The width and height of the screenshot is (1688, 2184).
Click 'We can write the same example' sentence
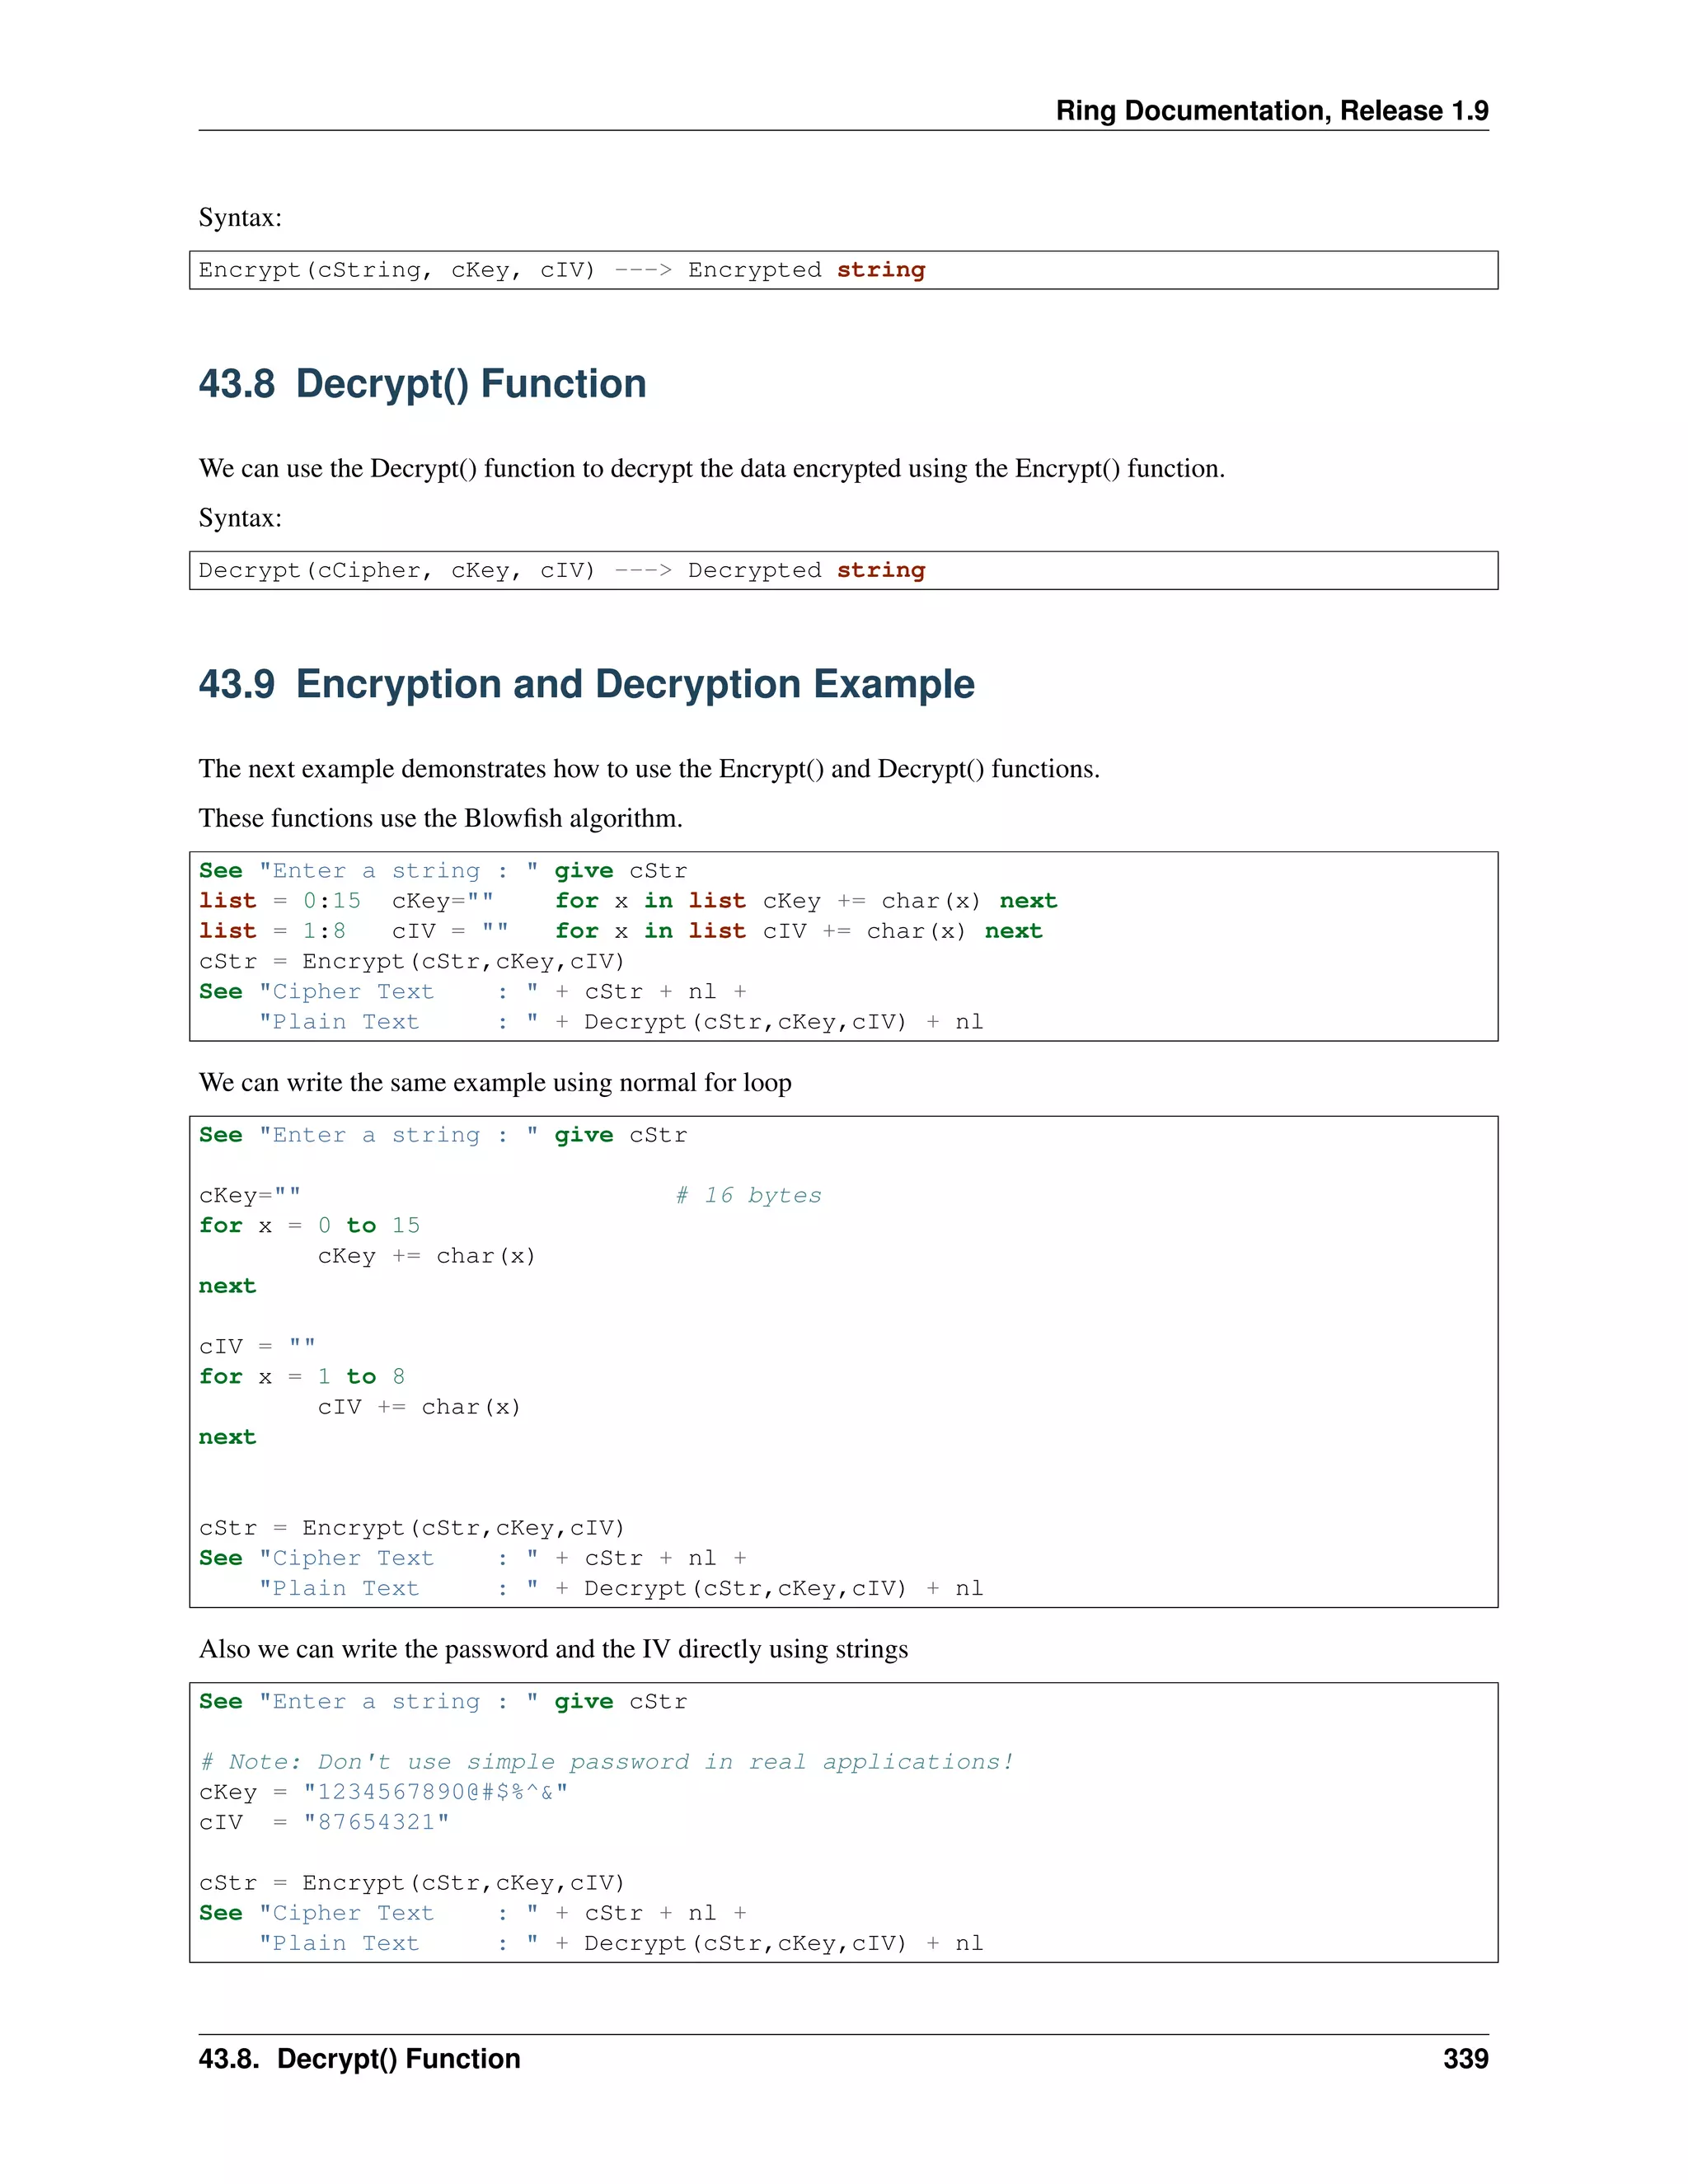(x=495, y=1082)
